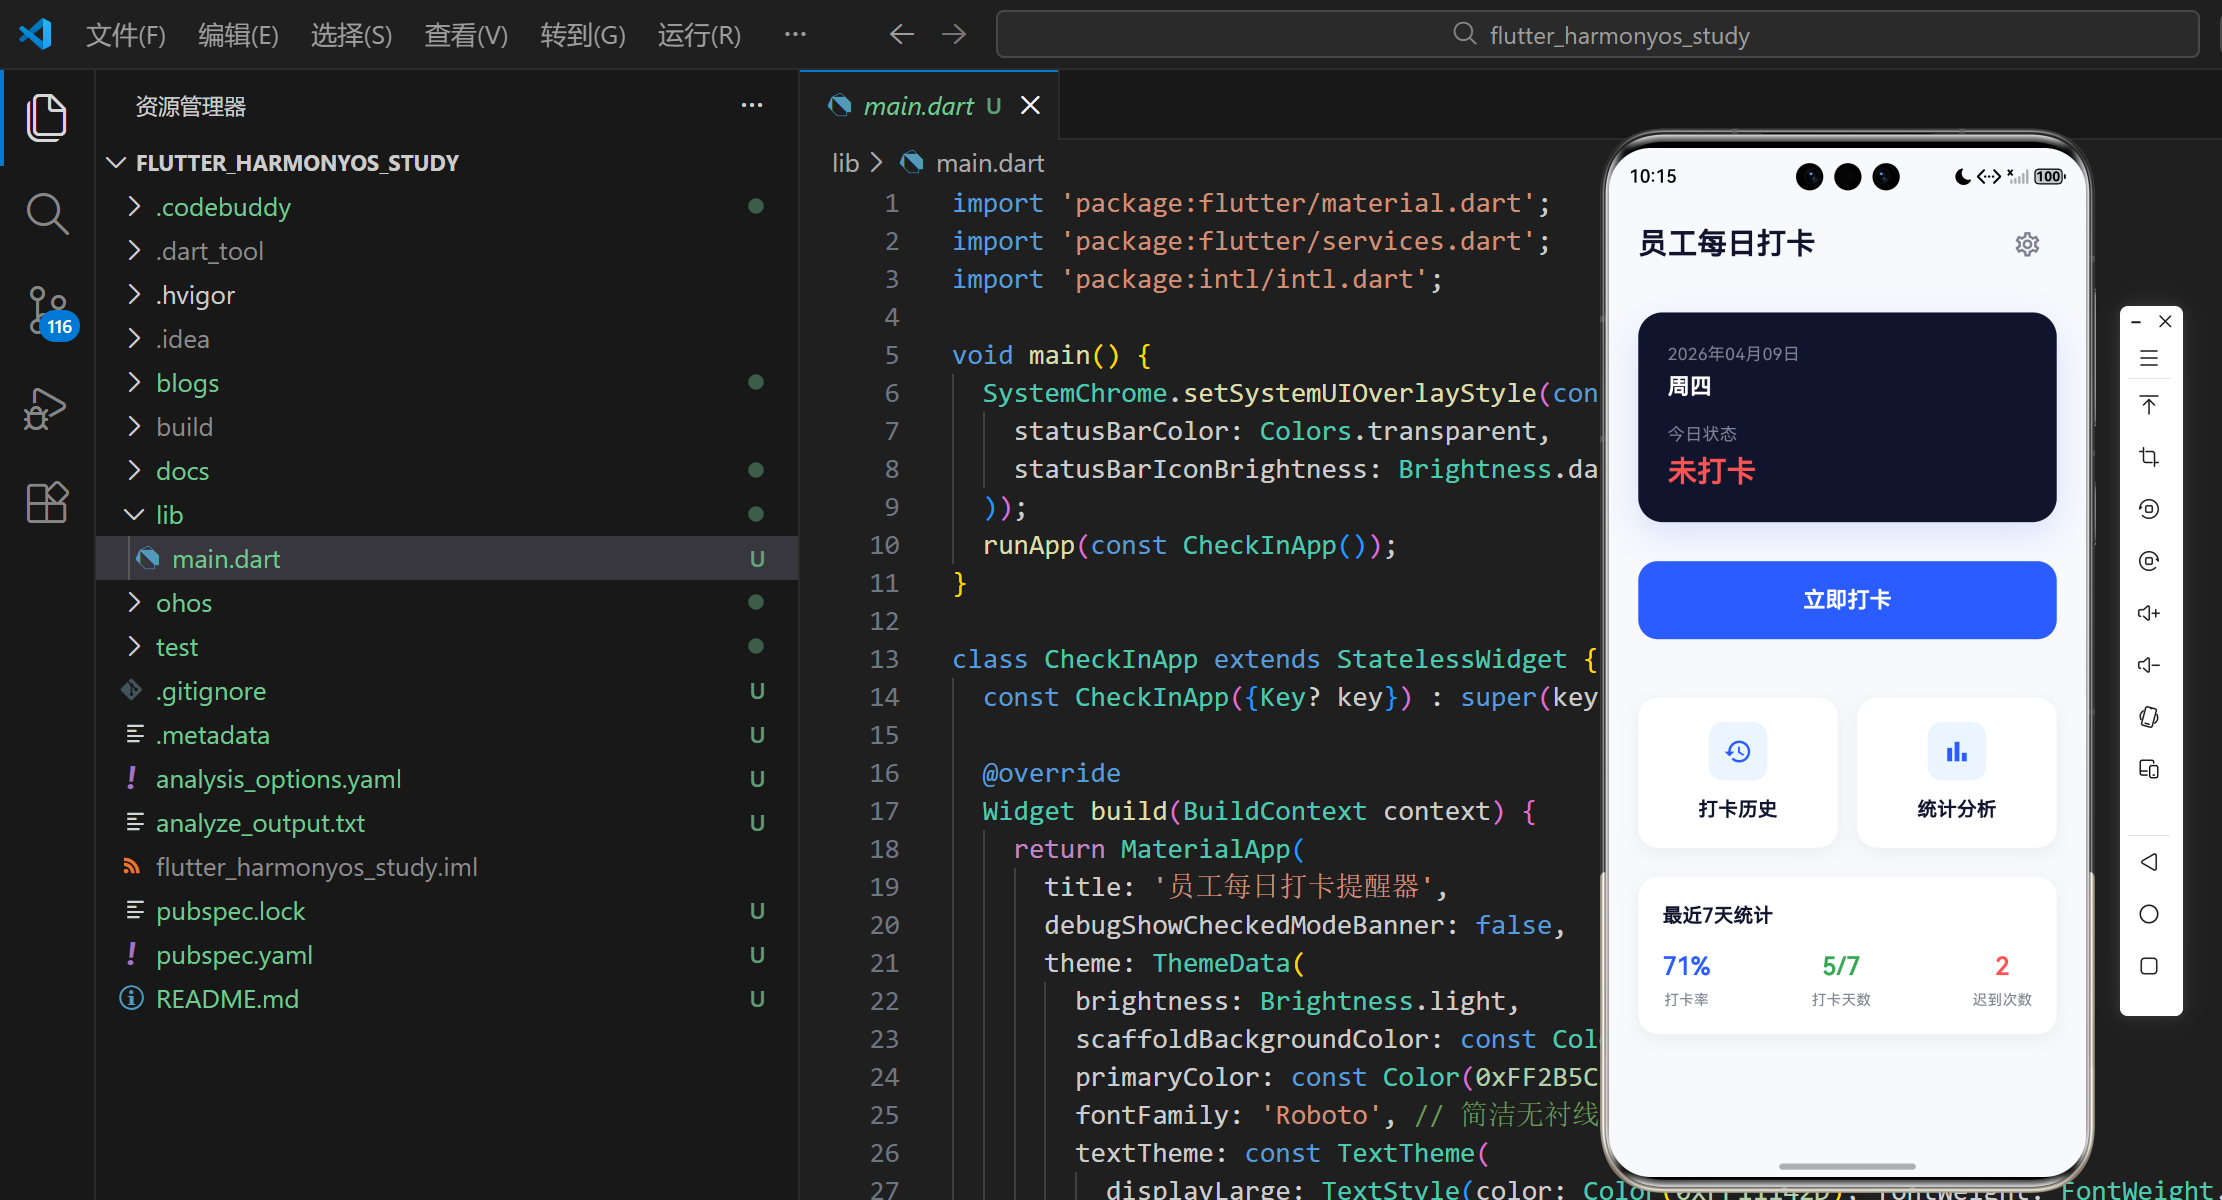Click the emulator shake-device icon
Image resolution: width=2222 pixels, height=1200 pixels.
point(2149,717)
